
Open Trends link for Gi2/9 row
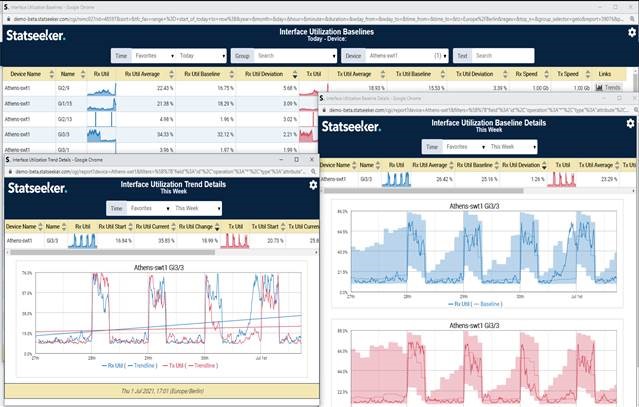click(608, 88)
